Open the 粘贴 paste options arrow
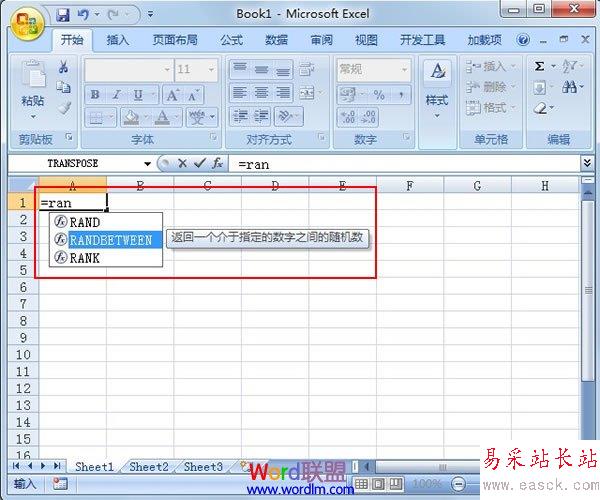This screenshot has height=500, width=600. 33,116
